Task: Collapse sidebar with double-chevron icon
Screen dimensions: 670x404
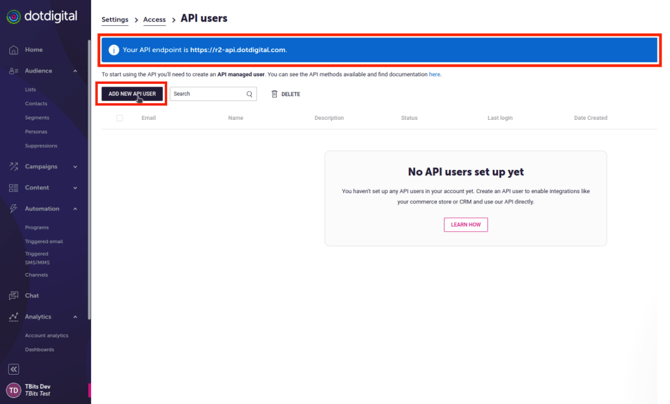Action: coord(13,369)
